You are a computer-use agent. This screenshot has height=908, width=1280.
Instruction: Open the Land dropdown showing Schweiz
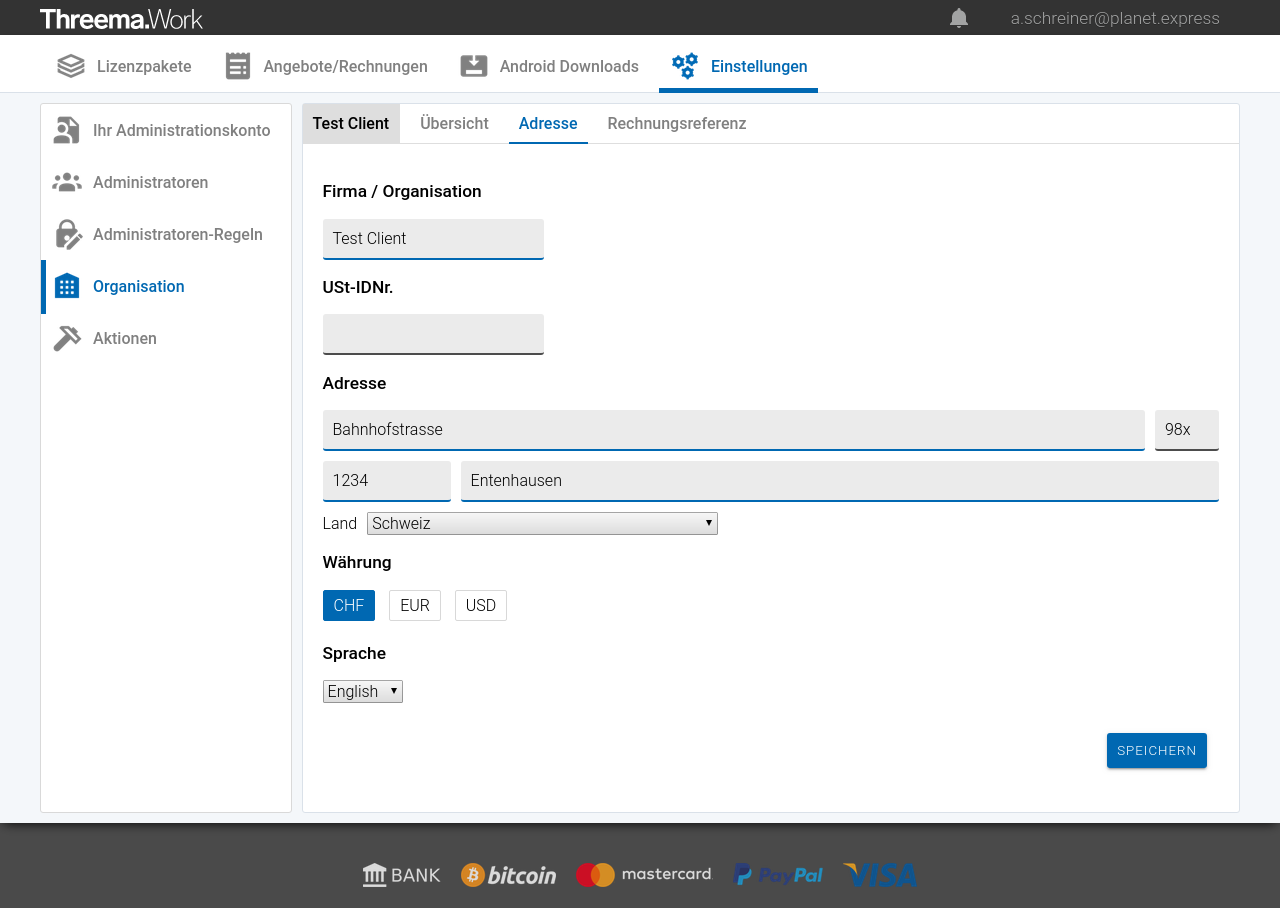[542, 523]
